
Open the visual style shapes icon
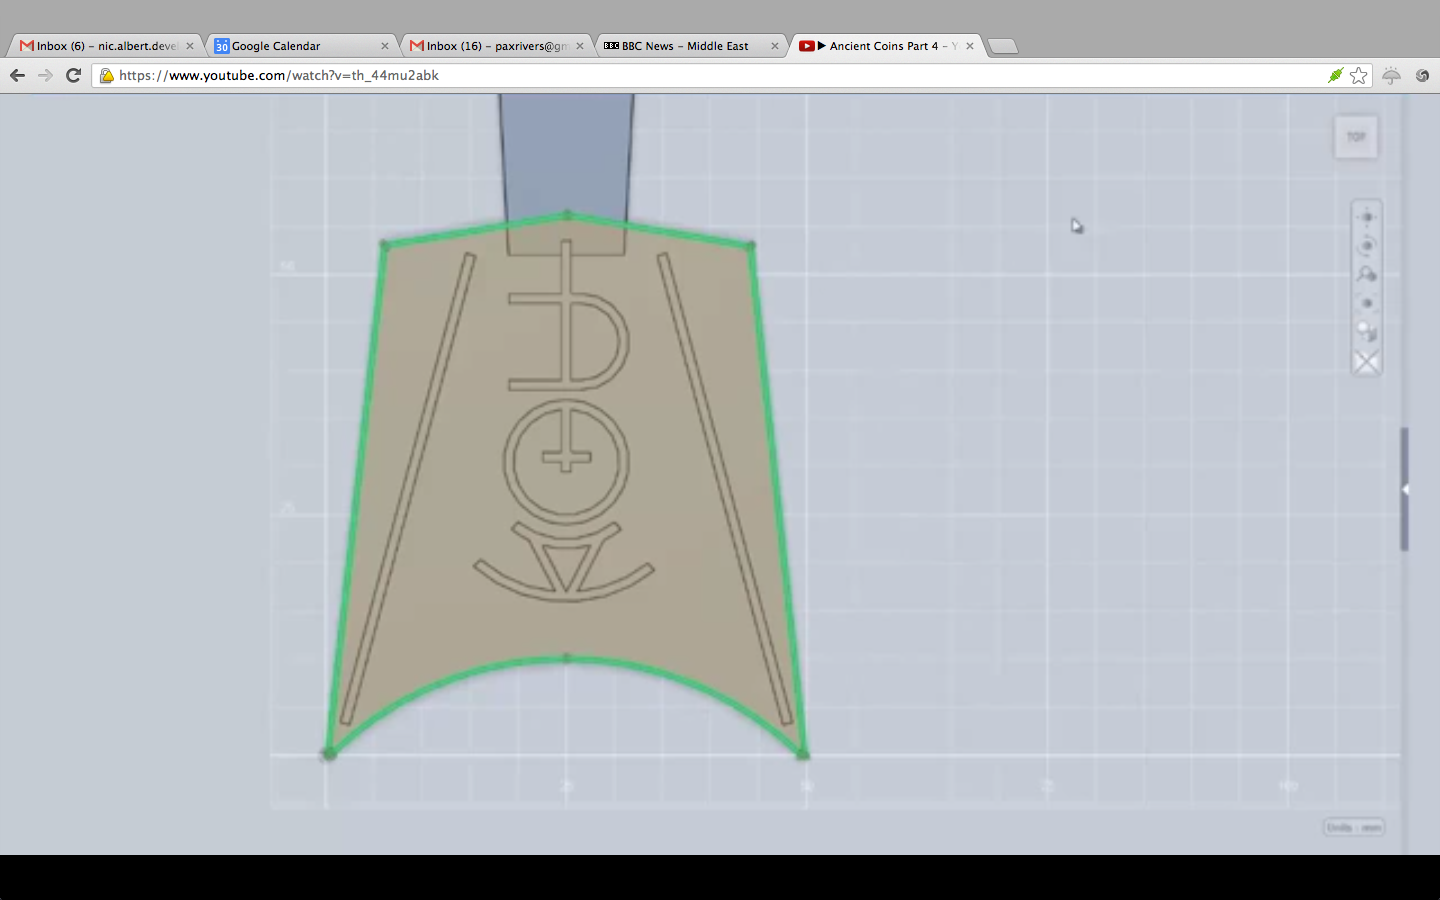pyautogui.click(x=1367, y=332)
